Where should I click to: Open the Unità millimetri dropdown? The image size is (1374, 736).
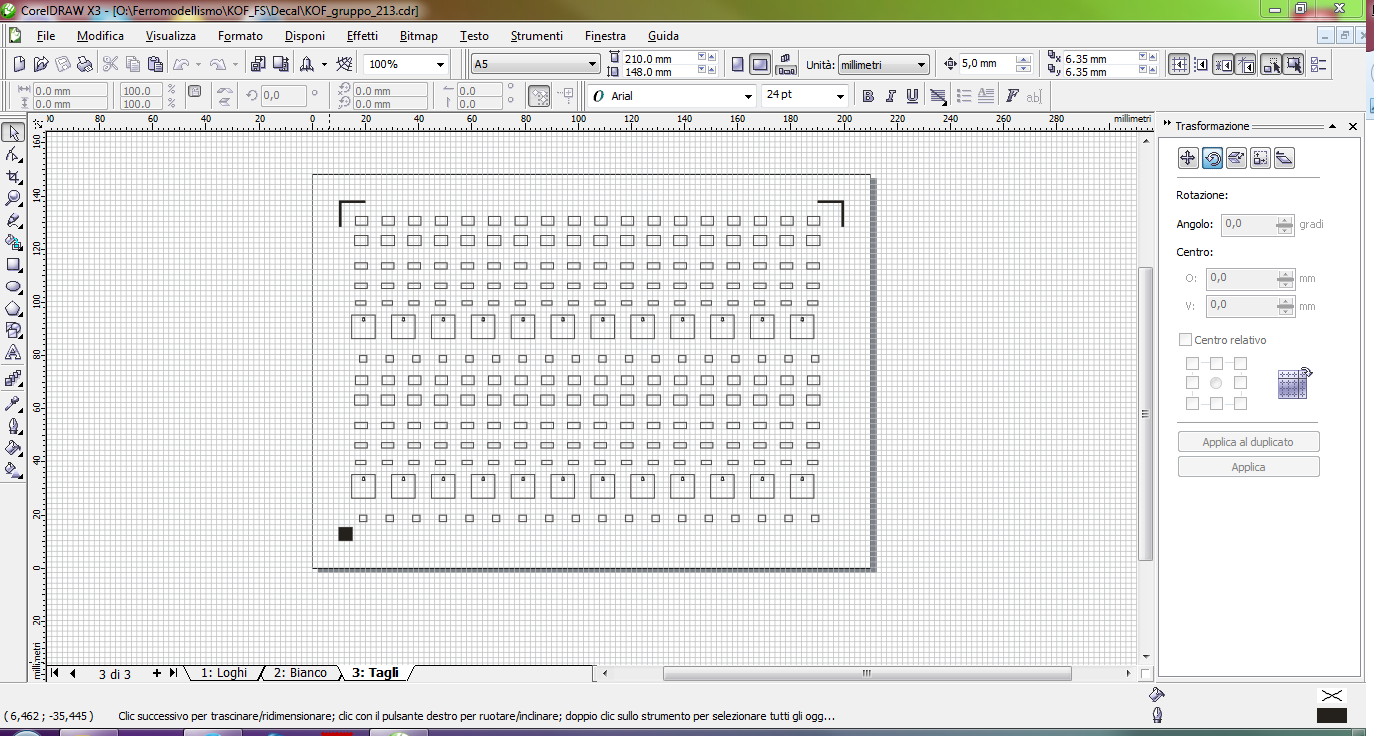921,64
